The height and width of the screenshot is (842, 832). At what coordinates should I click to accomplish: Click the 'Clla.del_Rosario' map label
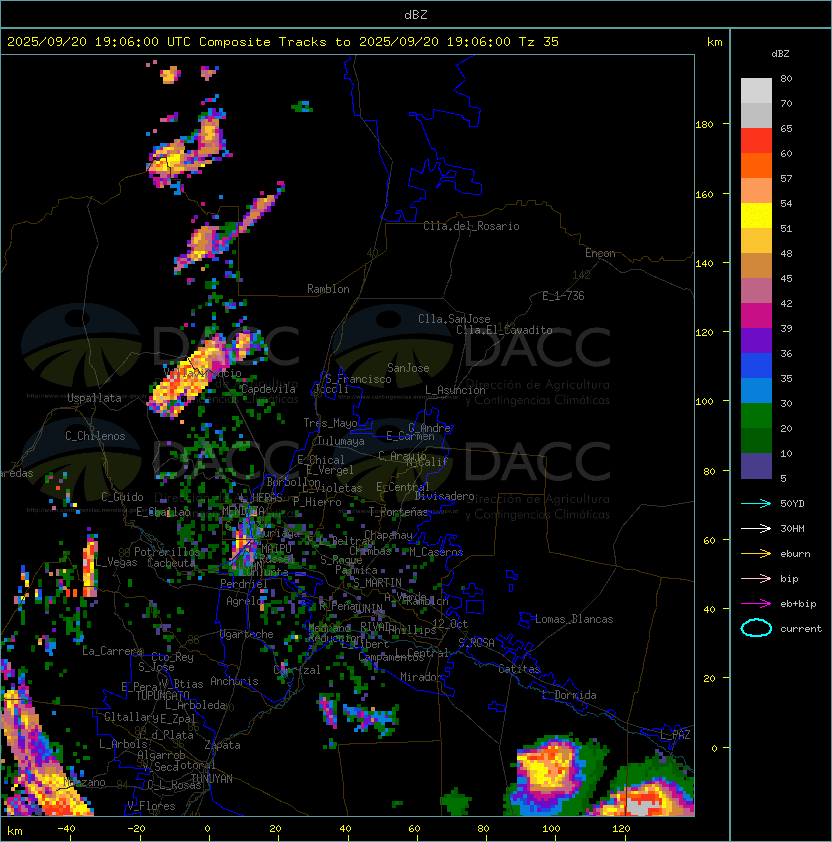click(471, 226)
